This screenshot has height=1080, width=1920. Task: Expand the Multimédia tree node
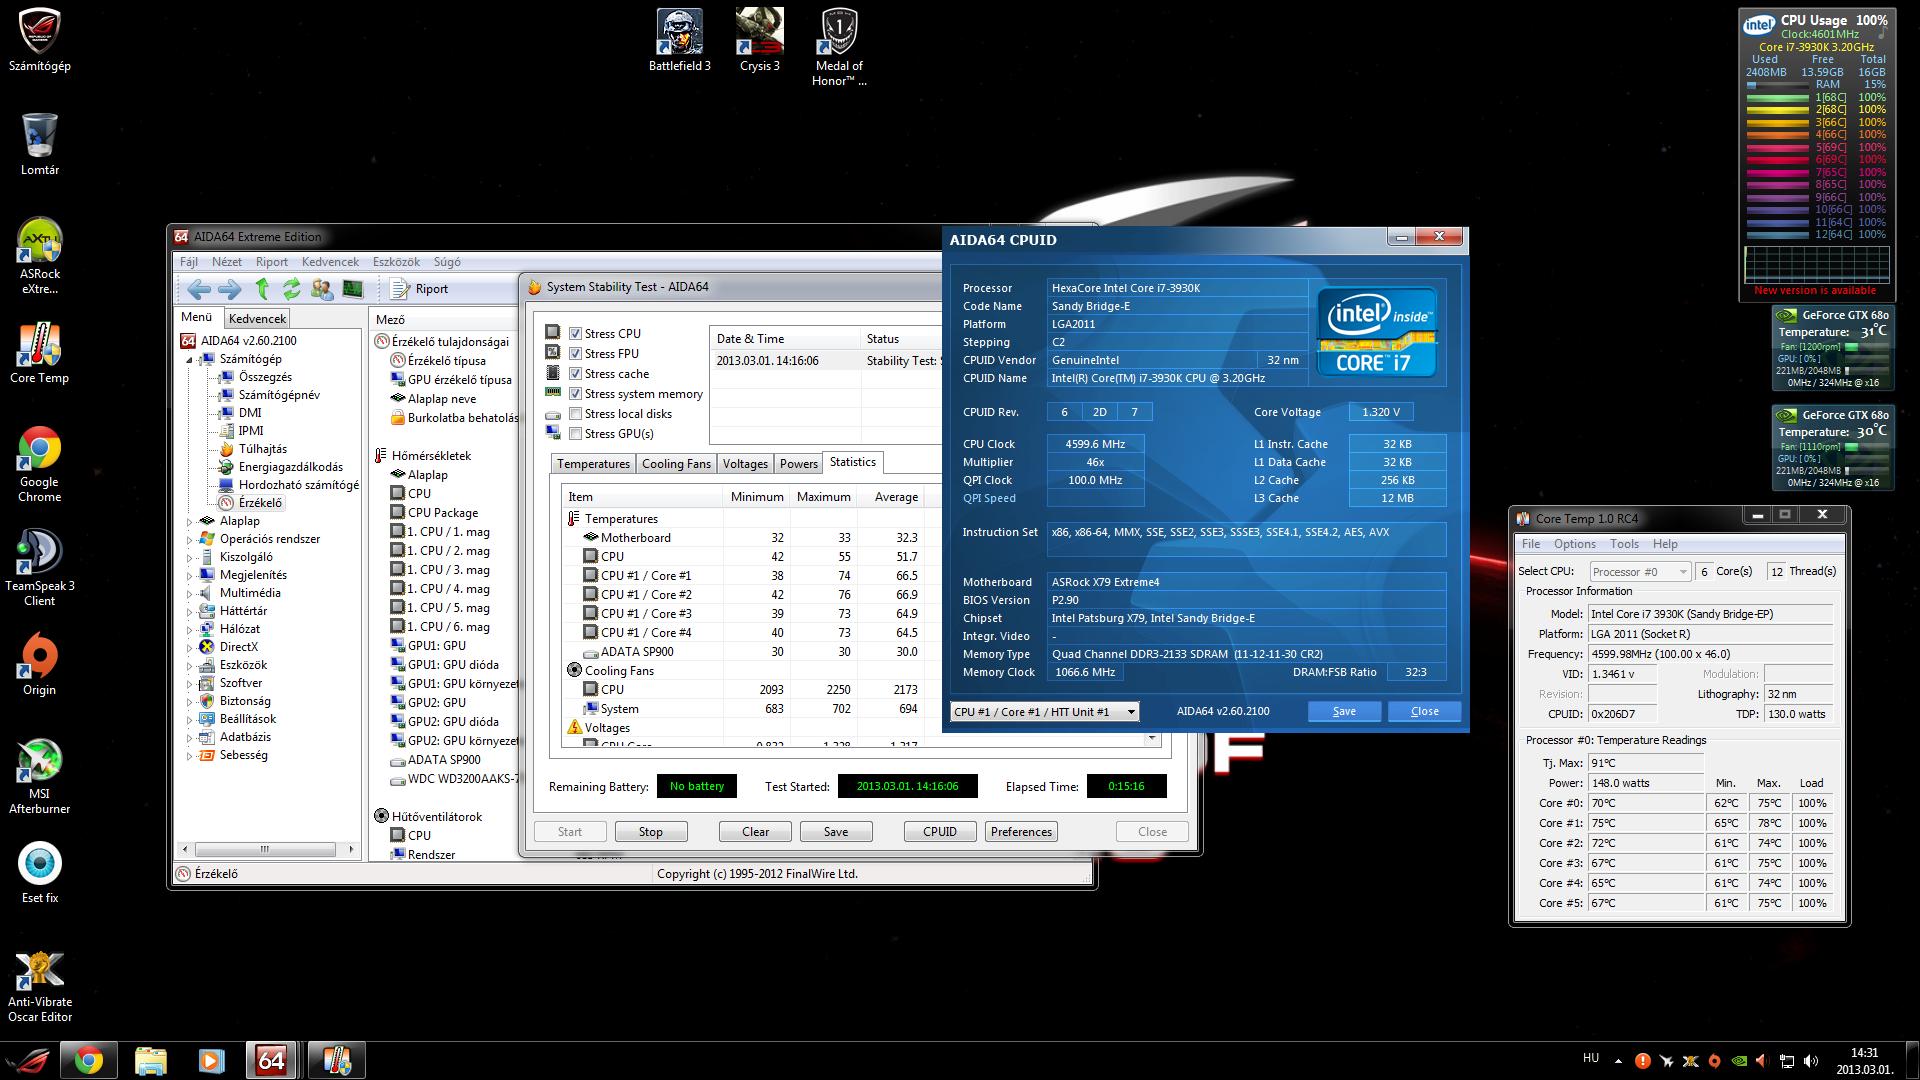click(189, 593)
